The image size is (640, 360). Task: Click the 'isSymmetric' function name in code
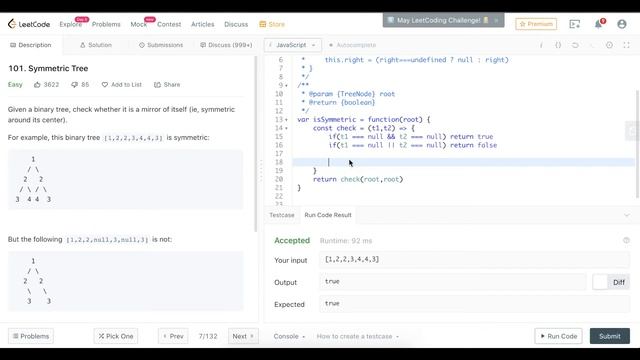pos(334,120)
